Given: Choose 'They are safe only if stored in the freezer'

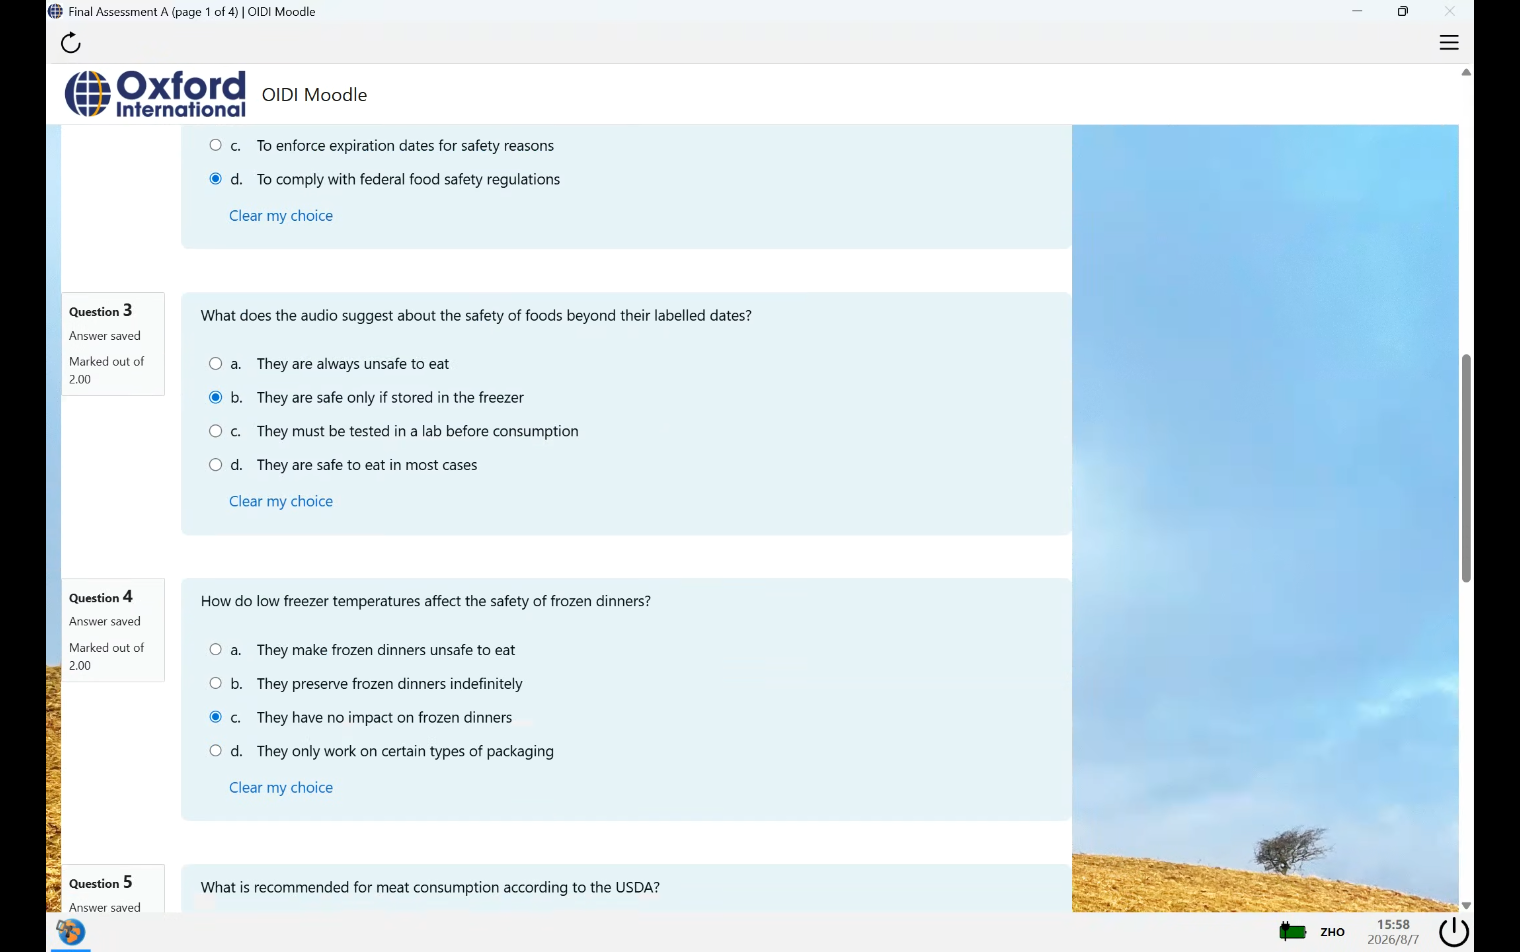Looking at the screenshot, I should [x=215, y=397].
